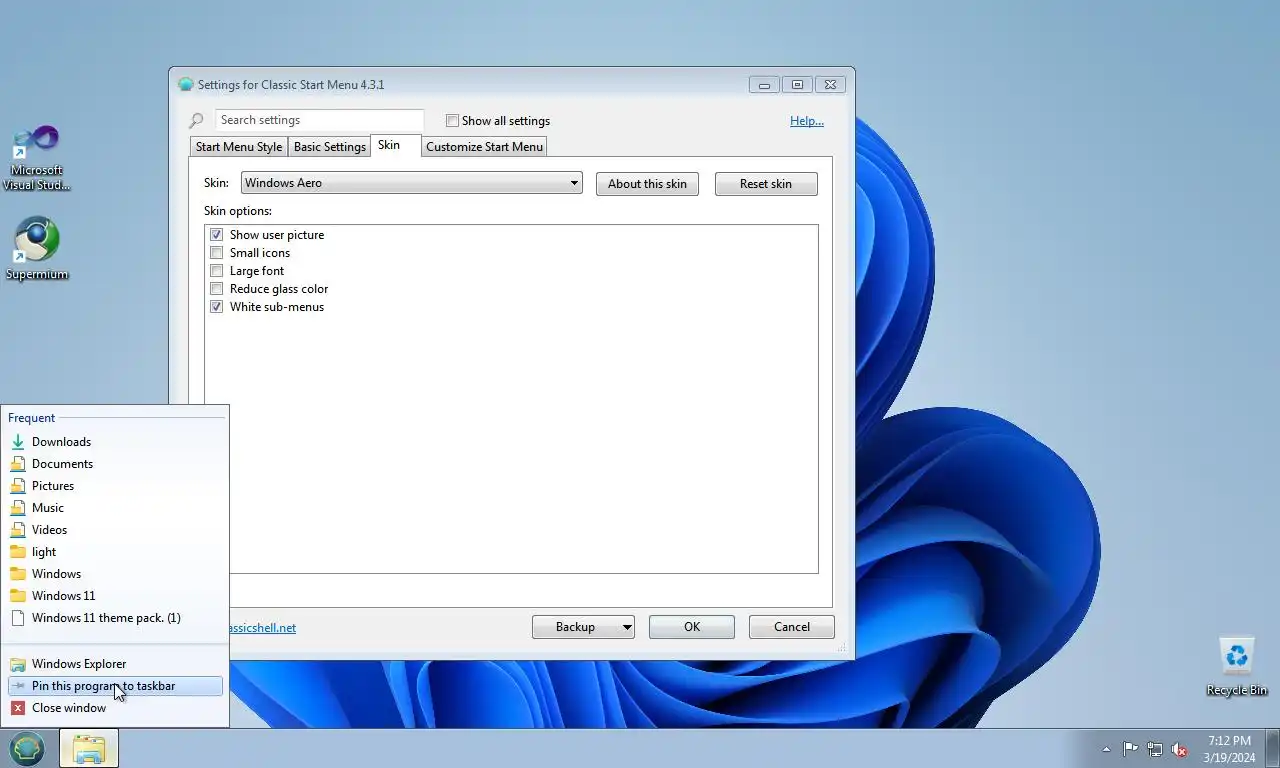Click the File Explorer taskbar icon

(x=89, y=748)
